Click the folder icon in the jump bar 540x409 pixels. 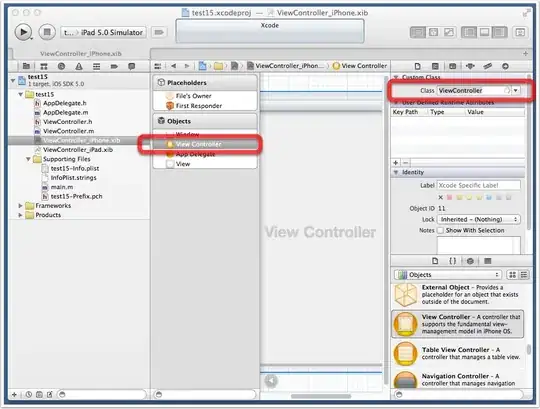218,66
